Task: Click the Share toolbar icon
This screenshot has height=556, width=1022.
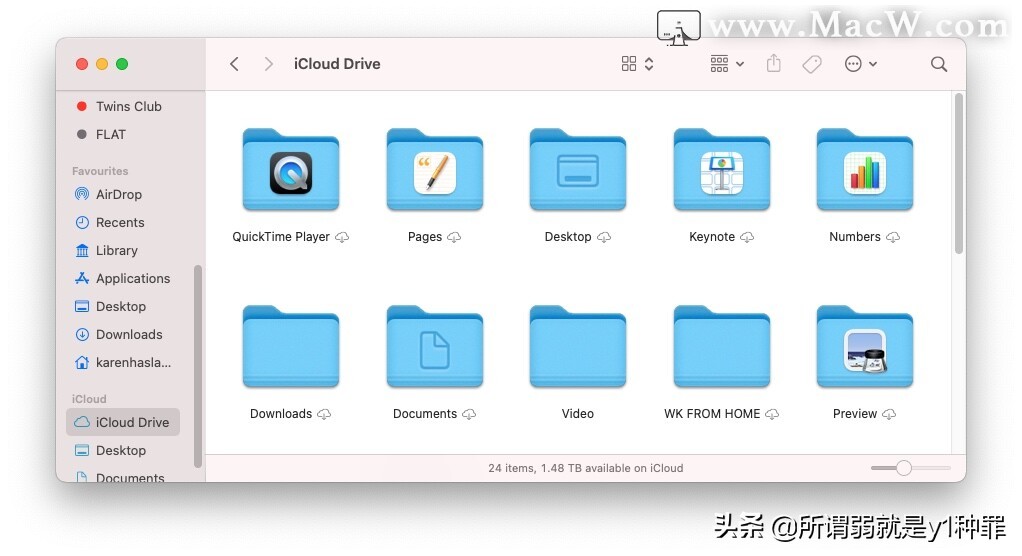Action: coord(774,63)
